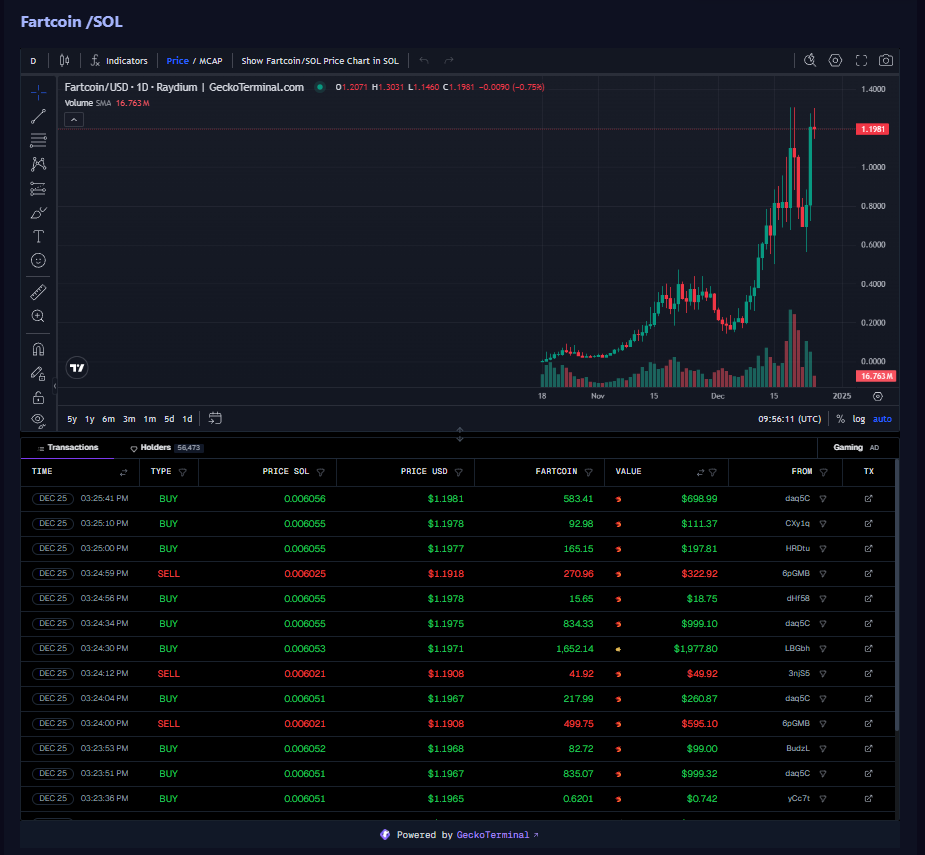Switch chart to MCAP view

click(x=211, y=61)
